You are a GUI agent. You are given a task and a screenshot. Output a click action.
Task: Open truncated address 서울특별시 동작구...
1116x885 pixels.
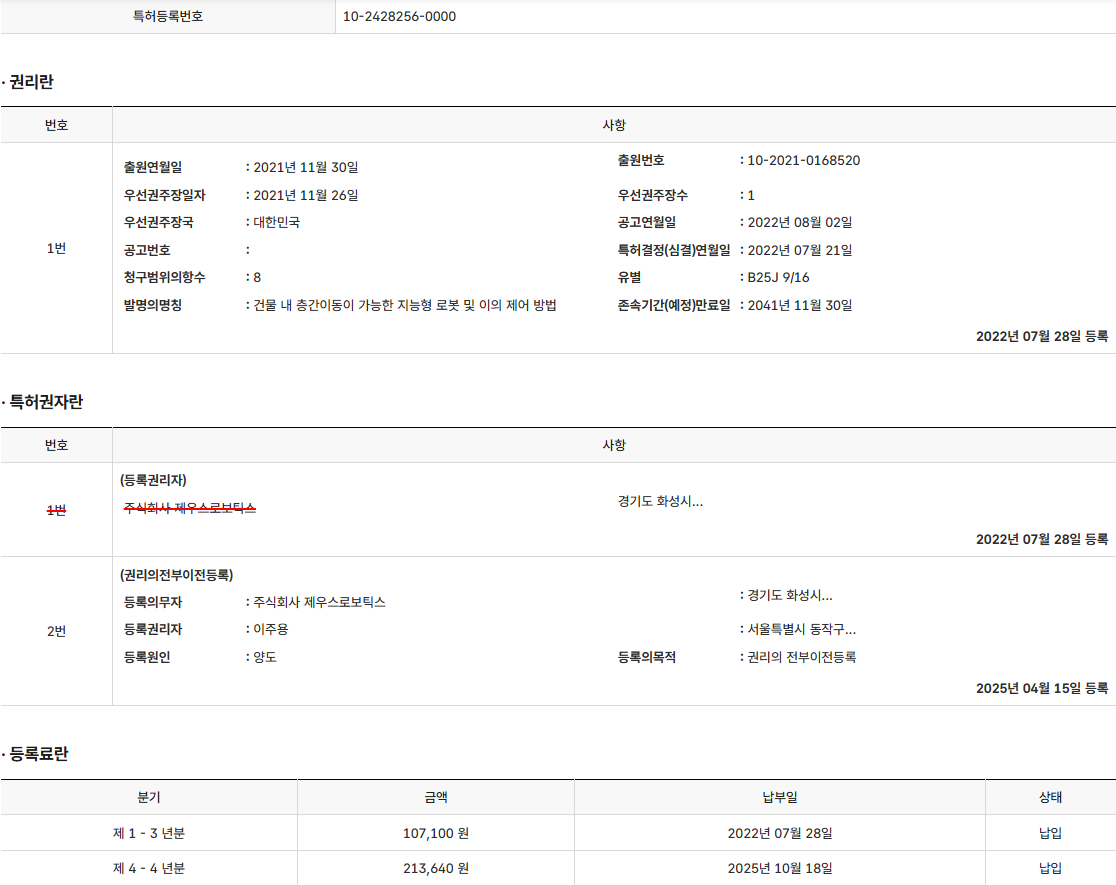point(801,629)
